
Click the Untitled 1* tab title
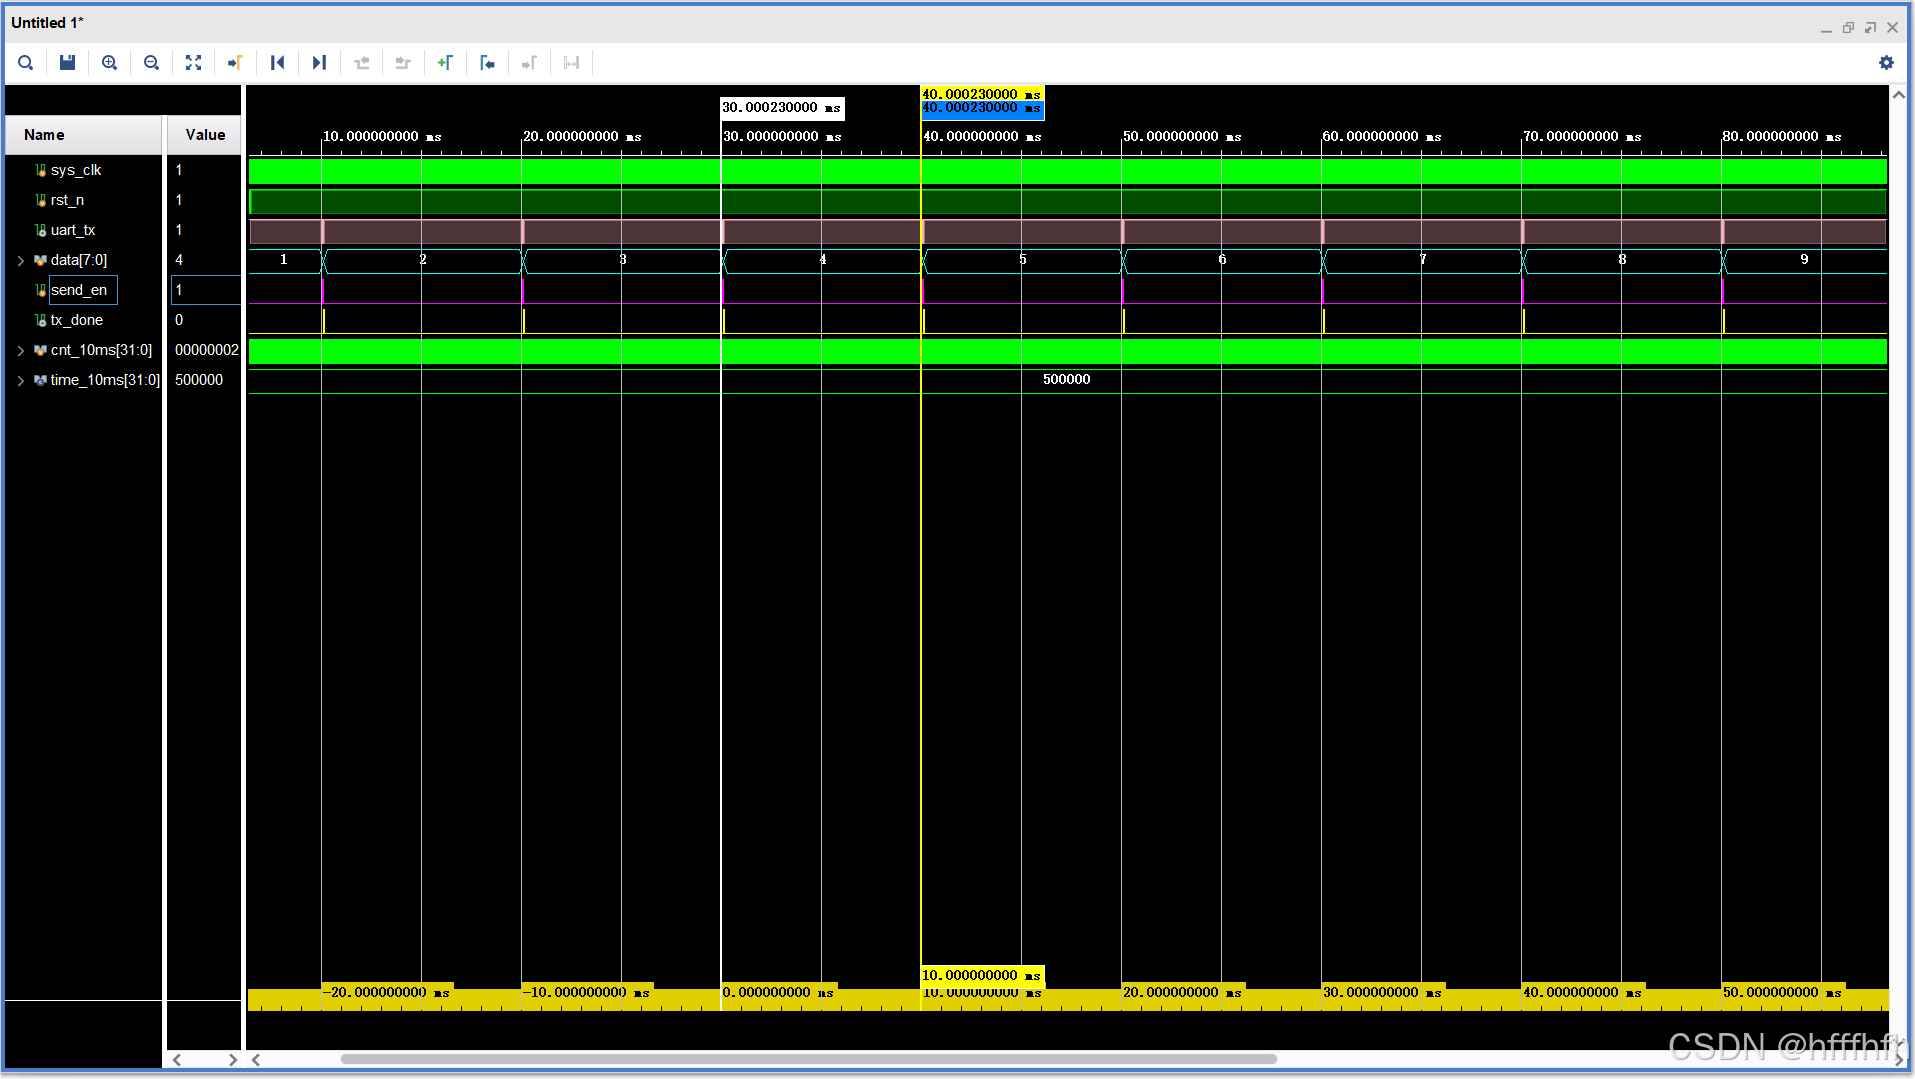pyautogui.click(x=47, y=22)
